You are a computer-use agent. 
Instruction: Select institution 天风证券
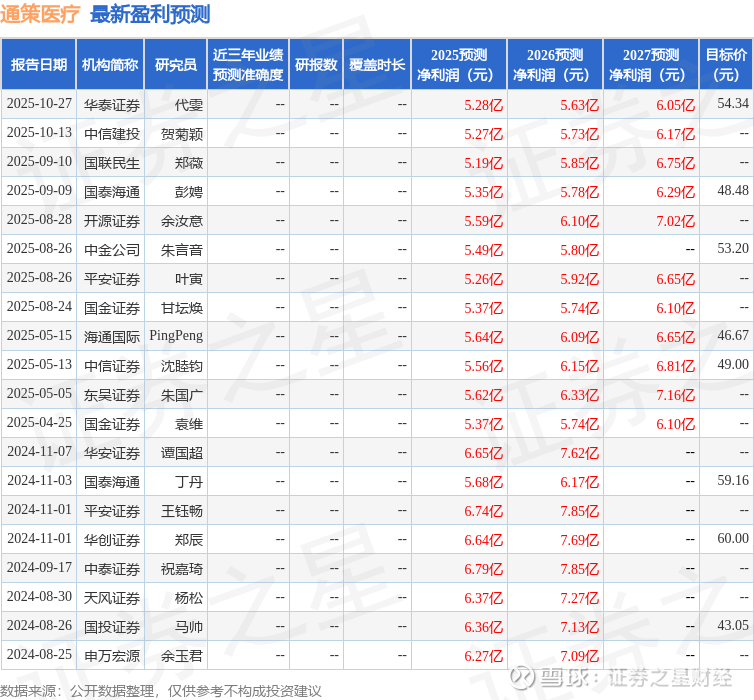pyautogui.click(x=112, y=598)
